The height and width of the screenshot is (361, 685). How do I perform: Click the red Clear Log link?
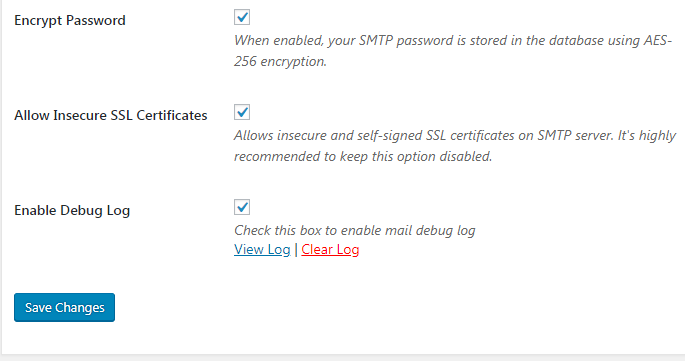pyautogui.click(x=330, y=250)
